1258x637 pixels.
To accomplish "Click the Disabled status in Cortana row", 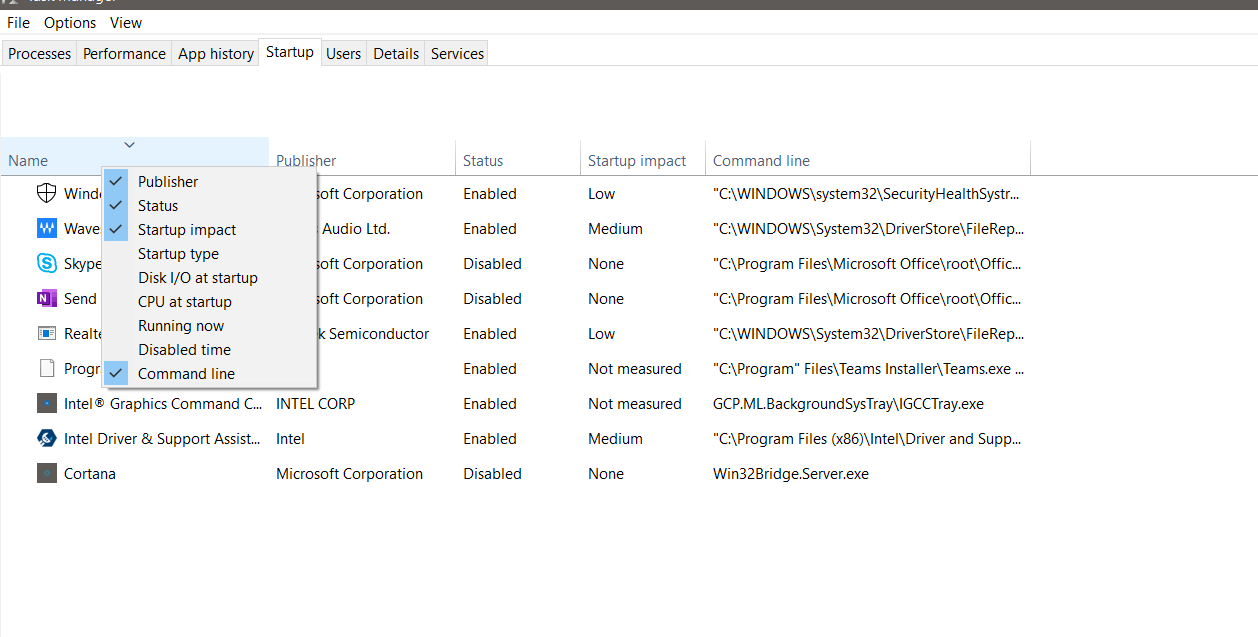I will click(x=492, y=473).
